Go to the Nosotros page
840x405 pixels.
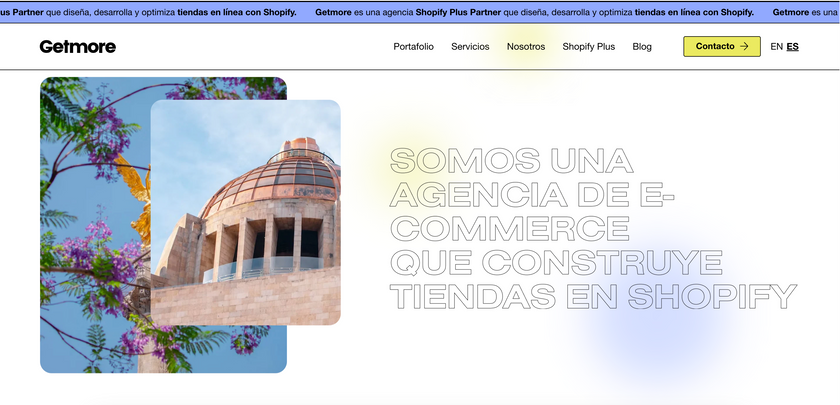click(526, 47)
